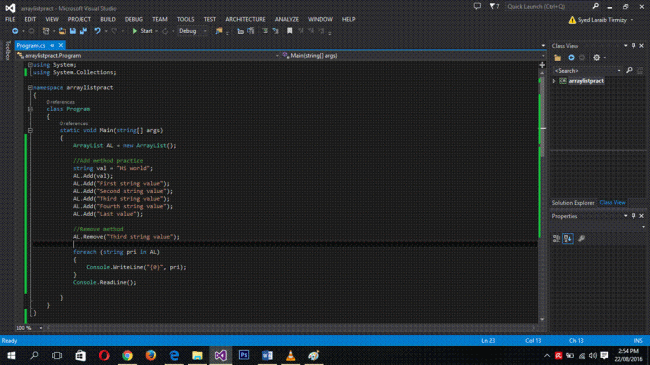Click the Find in Files toolbar icon
Image resolution: width=650 pixels, height=365 pixels.
(219, 31)
